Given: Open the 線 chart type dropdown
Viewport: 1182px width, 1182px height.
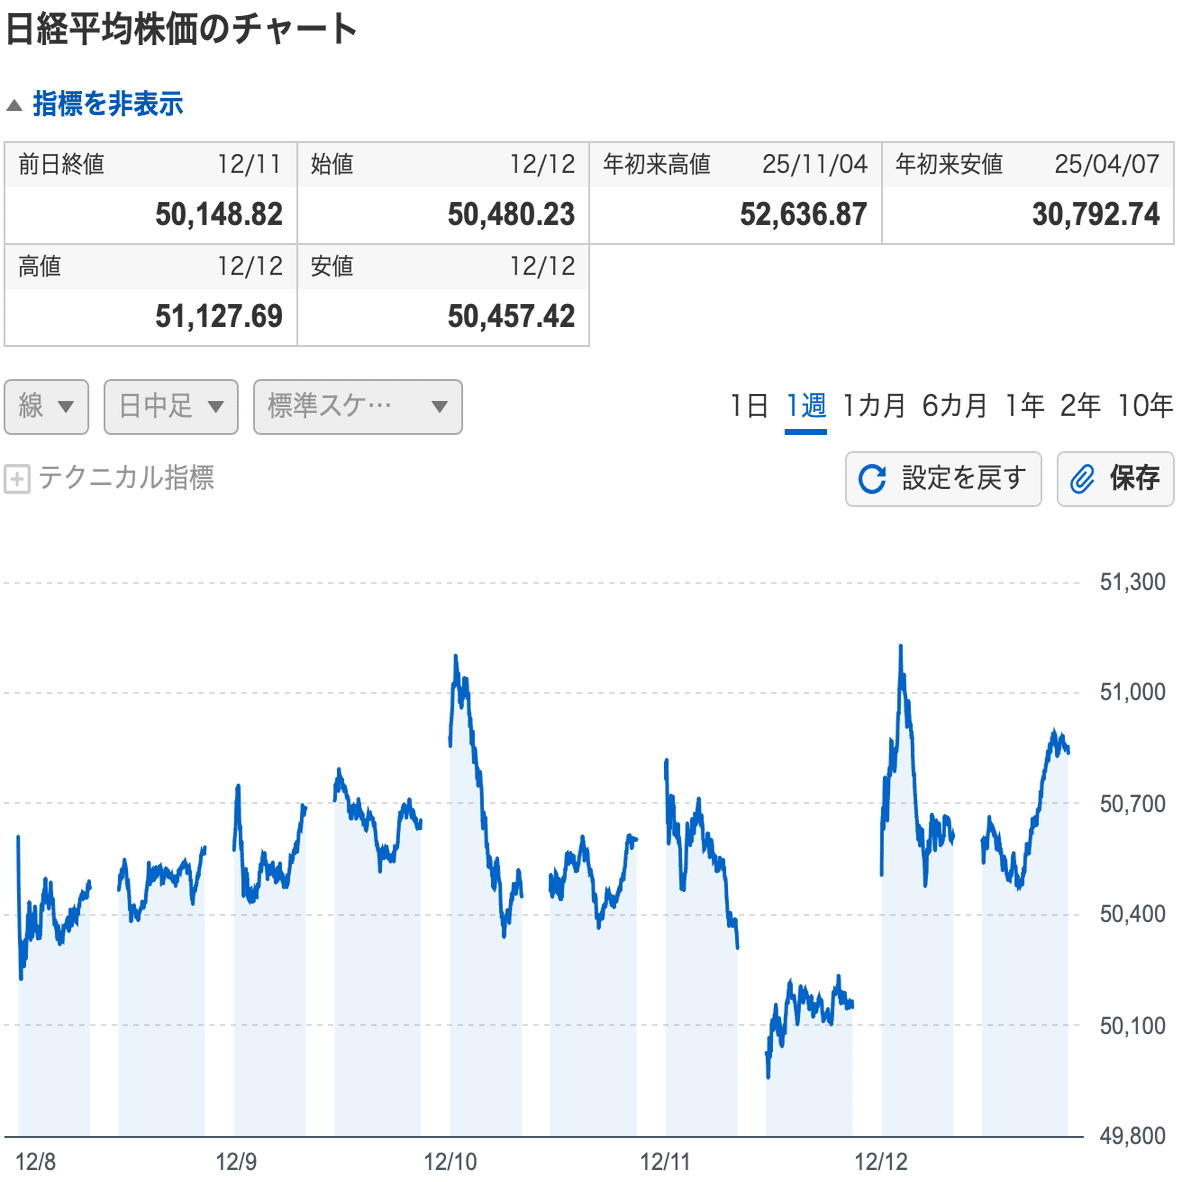Looking at the screenshot, I should pos(47,407).
